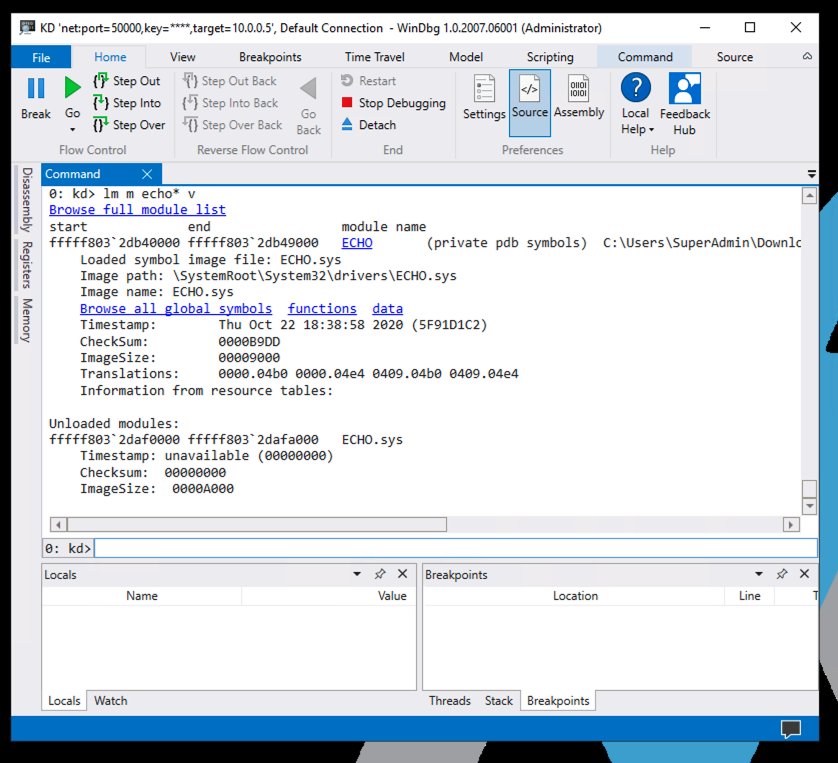
Task: Toggle Source mode preference
Action: [x=529, y=89]
